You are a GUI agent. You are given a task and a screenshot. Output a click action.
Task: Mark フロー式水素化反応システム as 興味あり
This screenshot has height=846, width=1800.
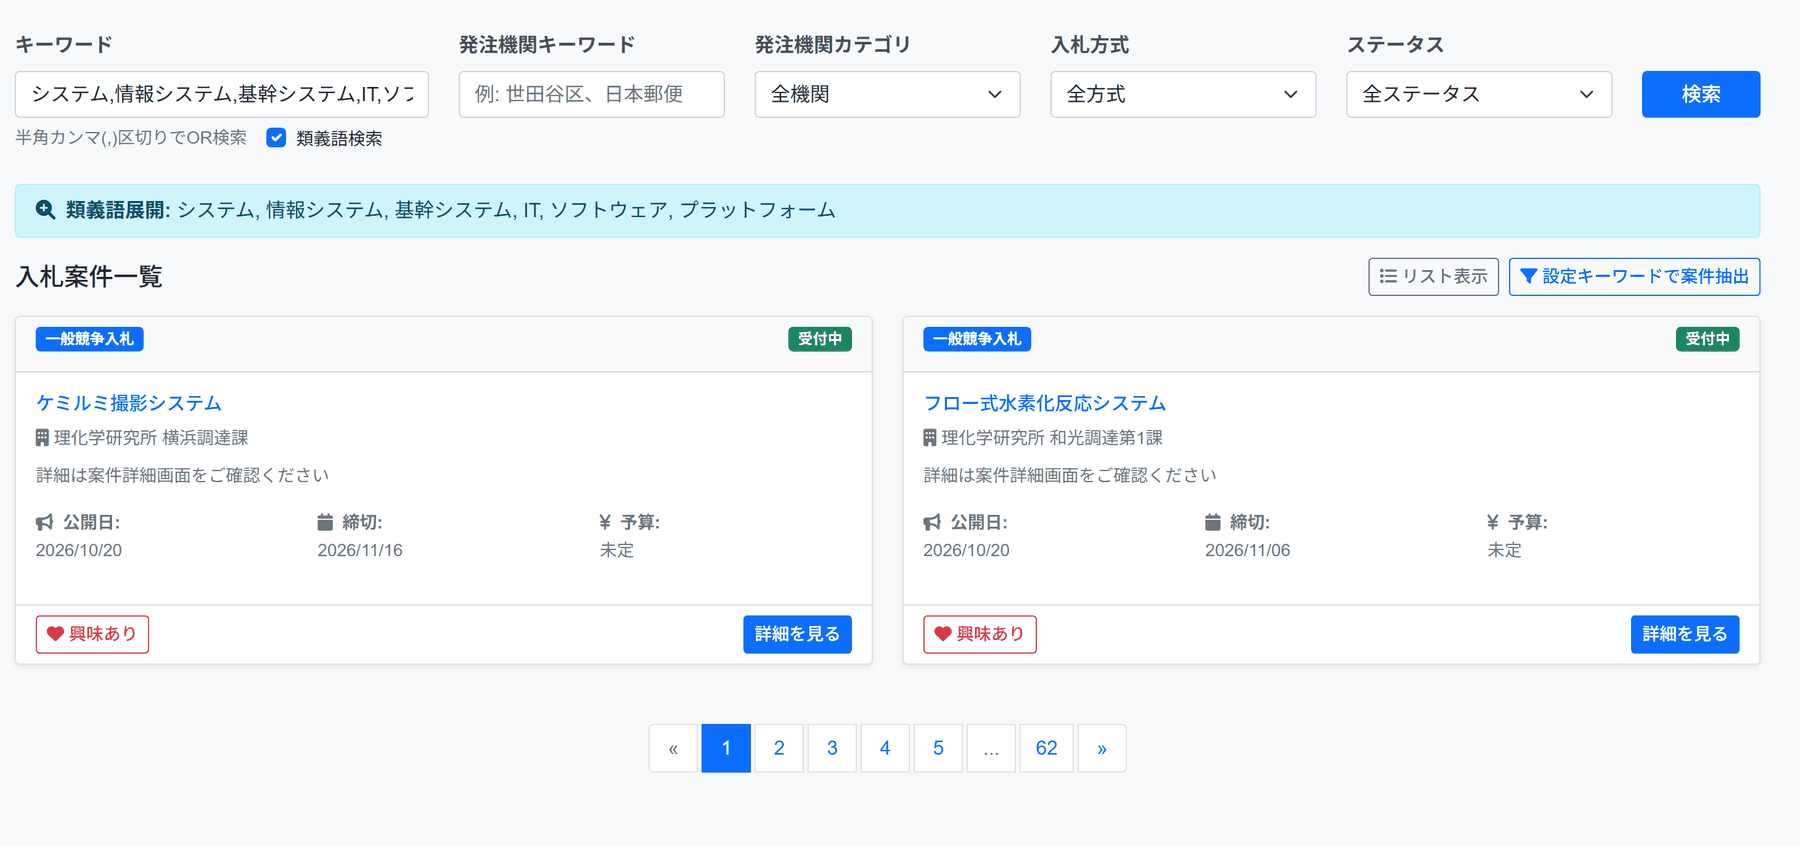coord(980,634)
